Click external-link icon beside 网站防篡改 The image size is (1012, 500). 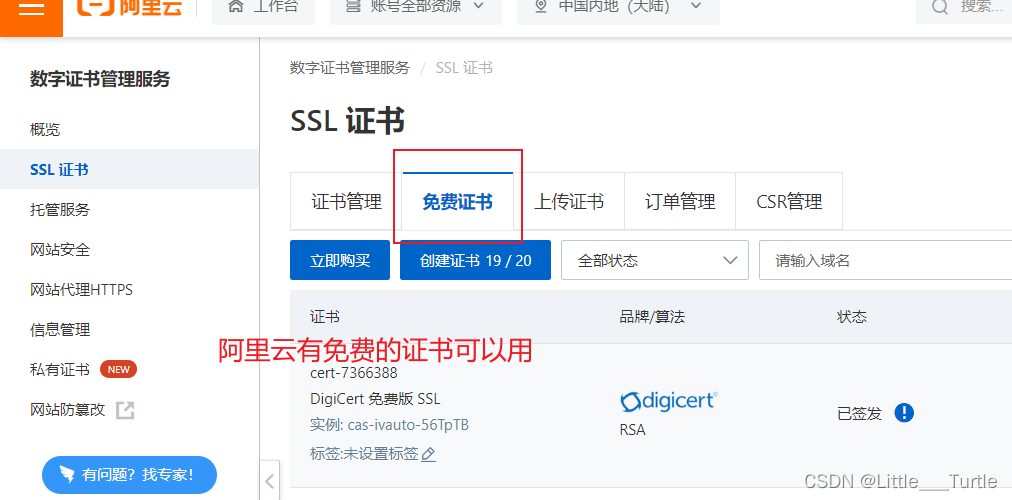click(125, 410)
